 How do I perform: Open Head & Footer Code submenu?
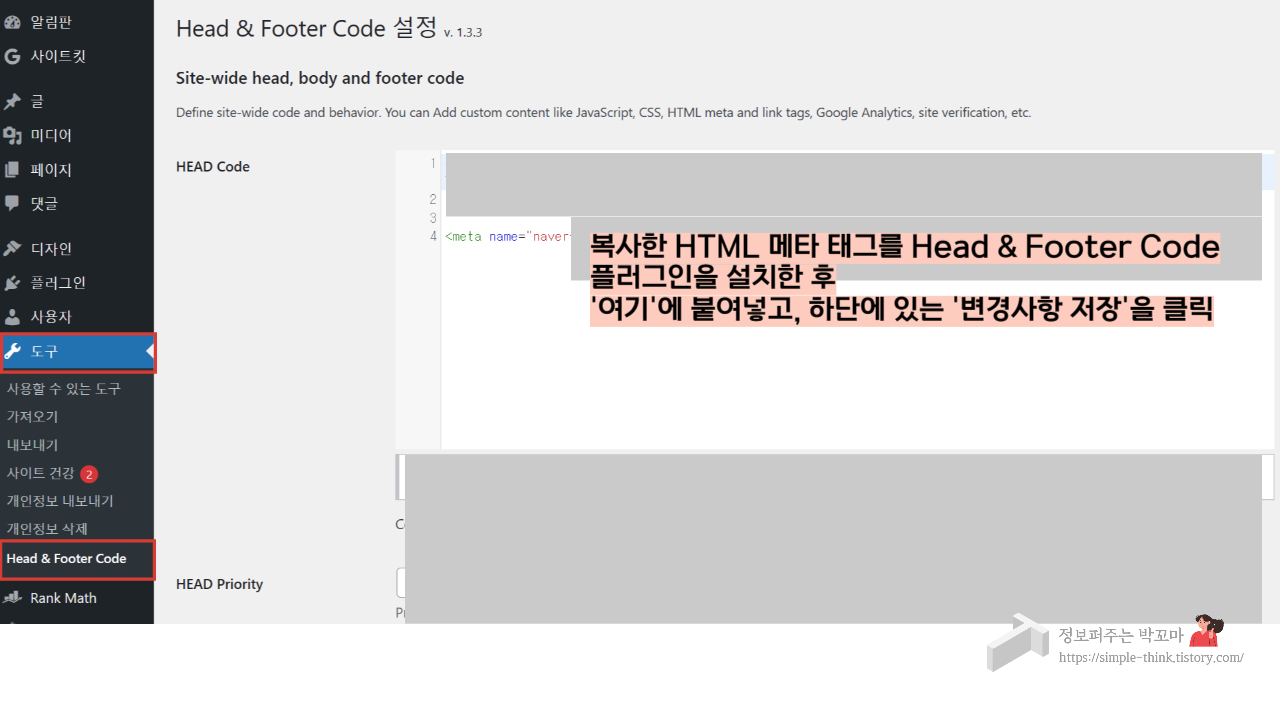pyautogui.click(x=66, y=558)
